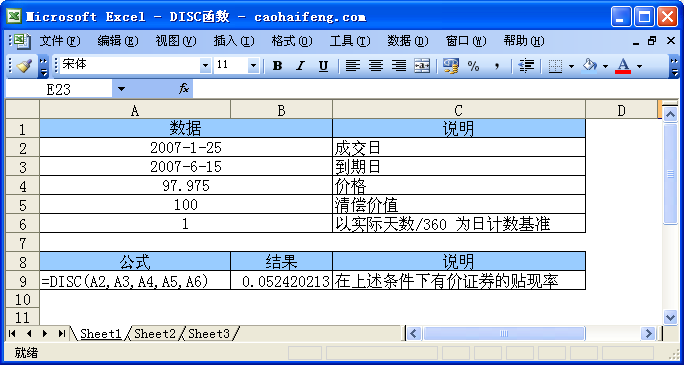The height and width of the screenshot is (365, 684).
Task: Toggle Bold formatting
Action: pos(277,66)
